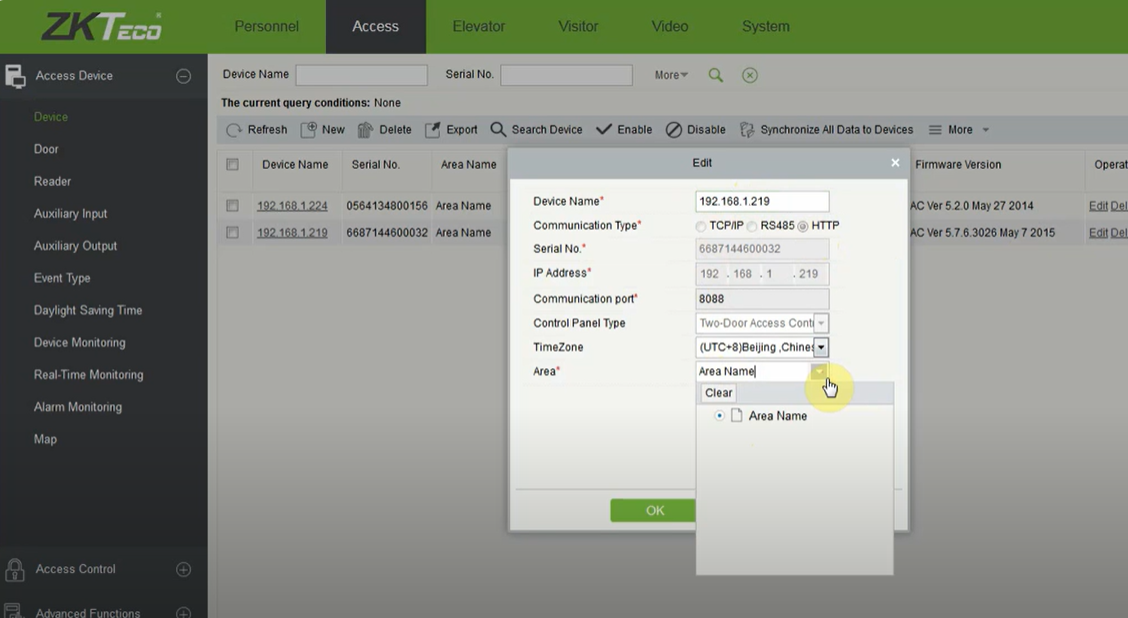Viewport: 1128px width, 618px height.
Task: Check the 192.168.1.224 row checkbox
Action: [x=232, y=206]
